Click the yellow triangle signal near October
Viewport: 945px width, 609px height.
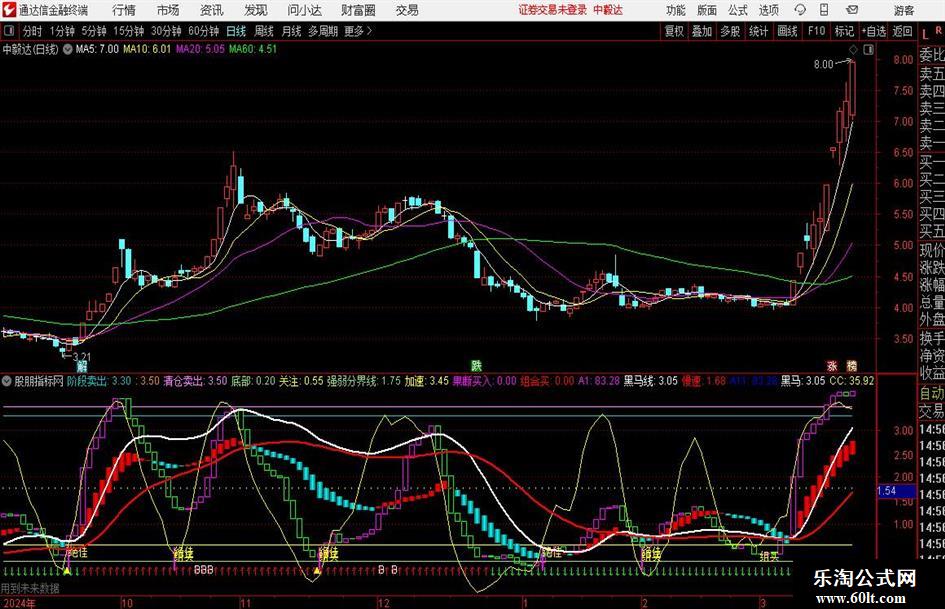point(68,570)
